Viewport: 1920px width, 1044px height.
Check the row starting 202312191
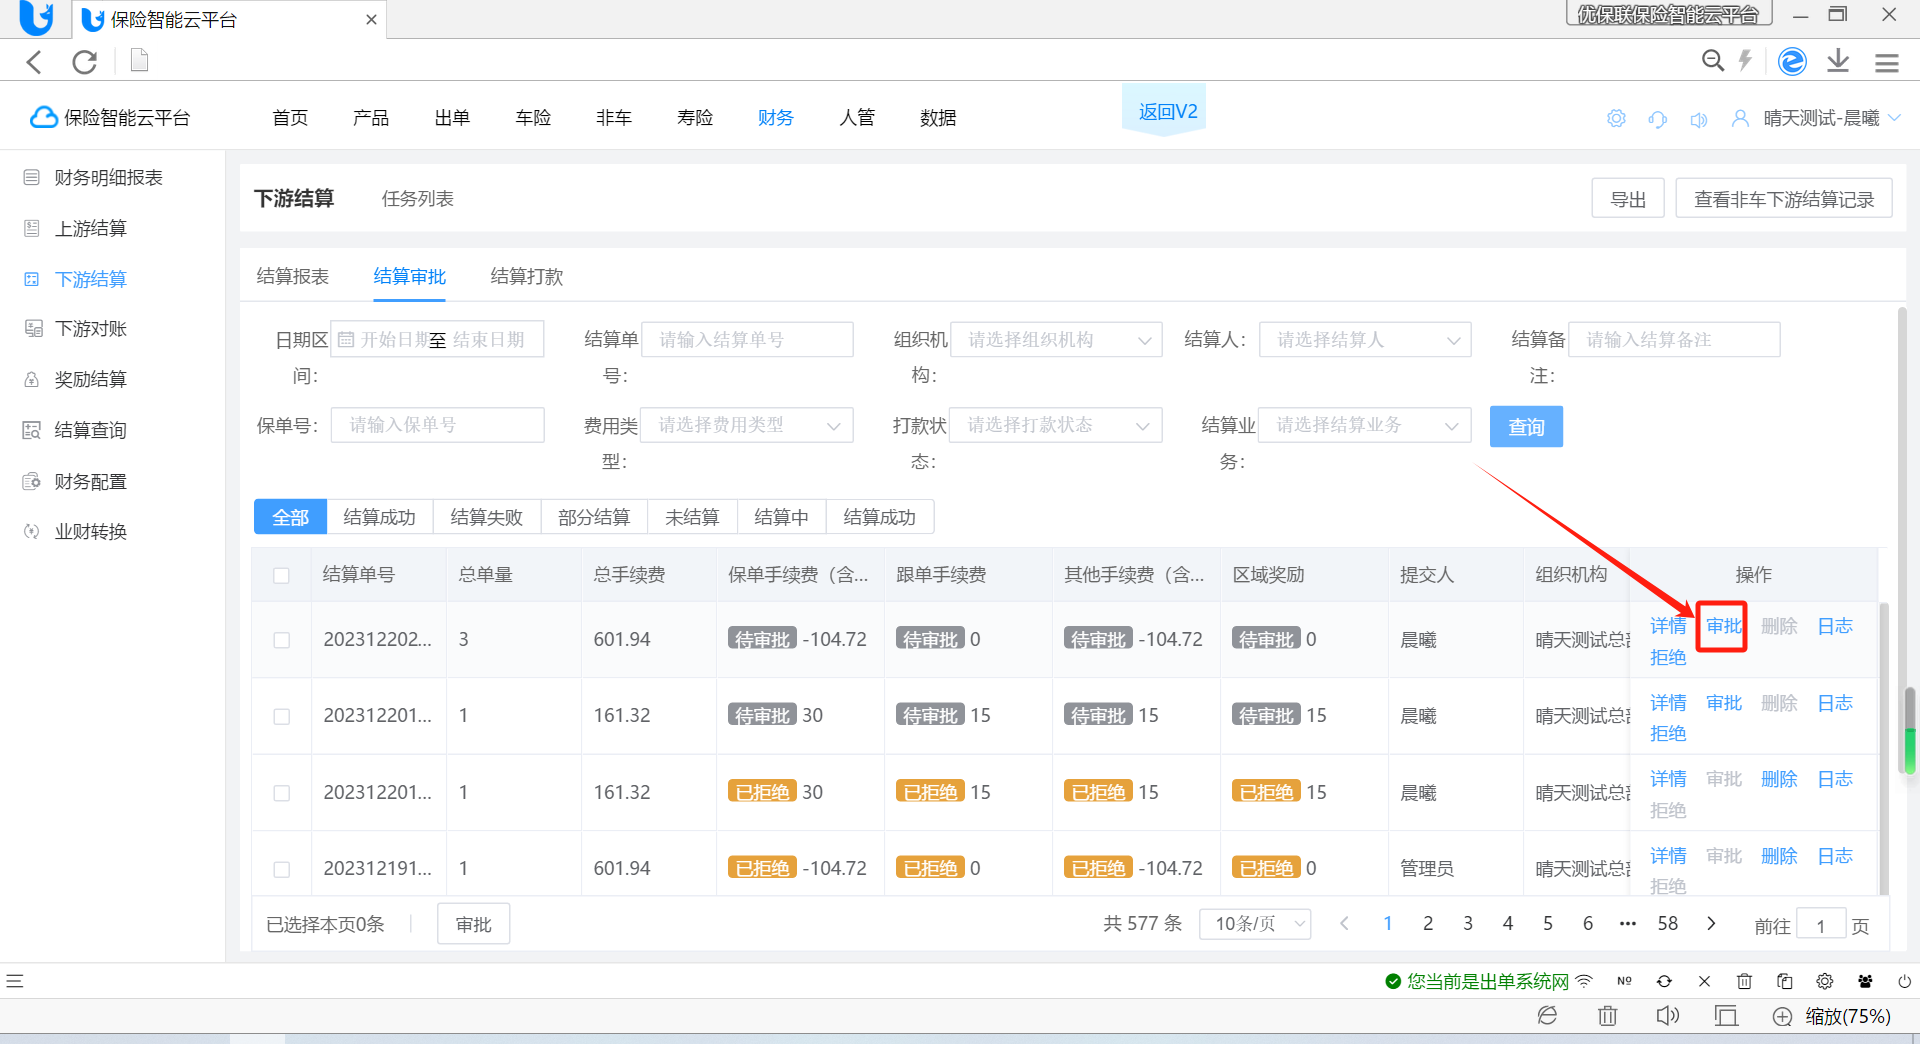point(282,869)
